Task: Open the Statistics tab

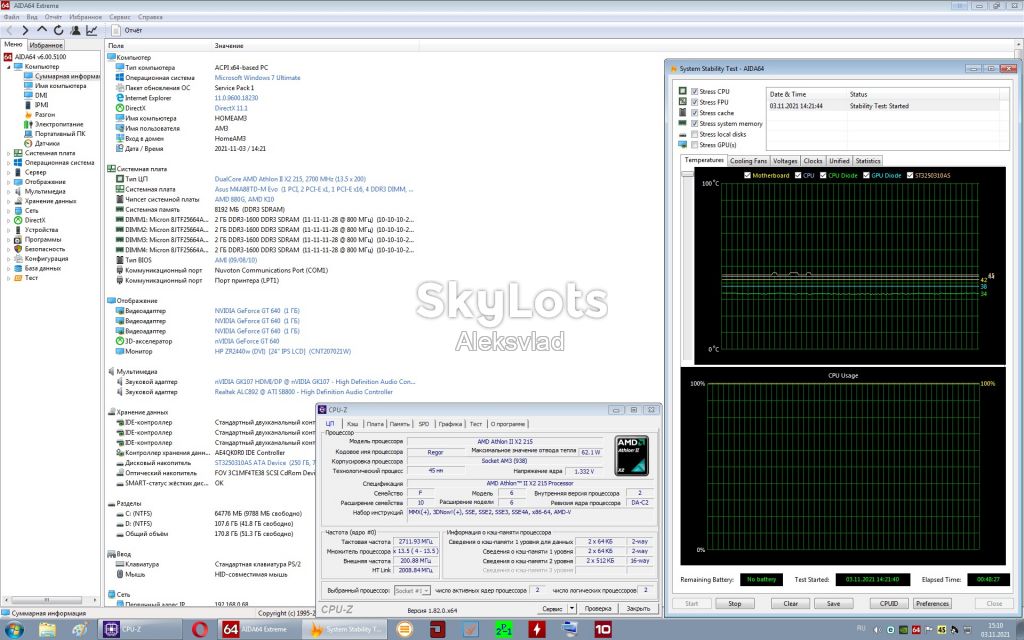Action: pyautogui.click(x=867, y=161)
